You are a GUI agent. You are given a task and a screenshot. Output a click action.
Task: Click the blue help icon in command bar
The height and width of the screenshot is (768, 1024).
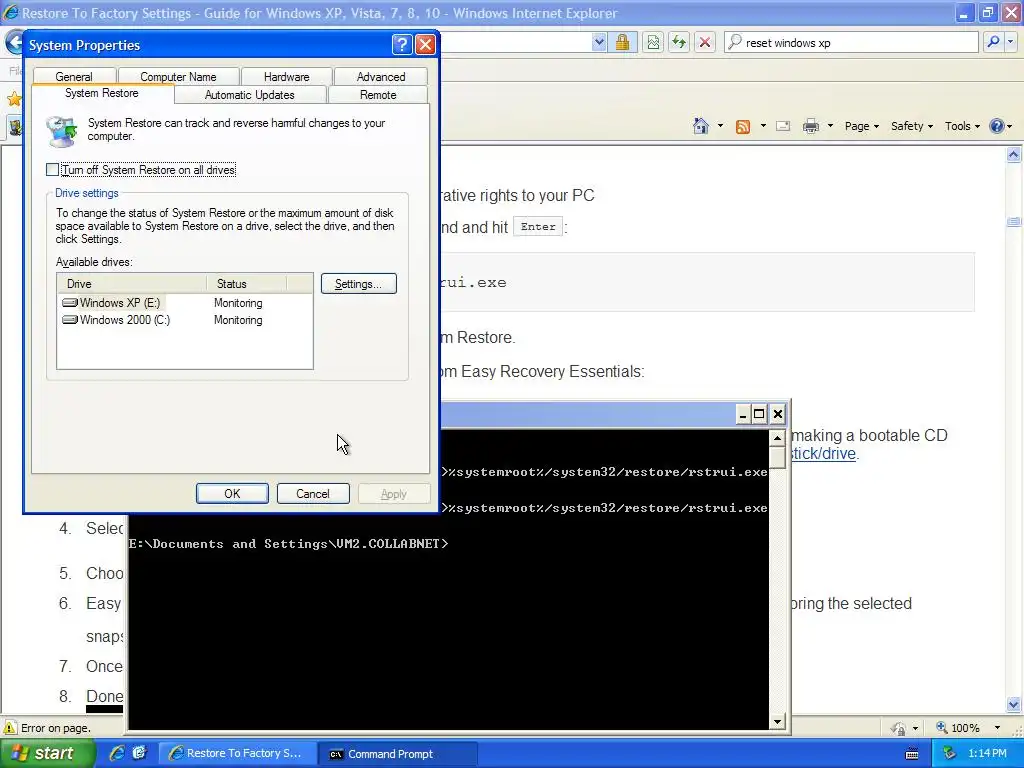[x=997, y=126]
